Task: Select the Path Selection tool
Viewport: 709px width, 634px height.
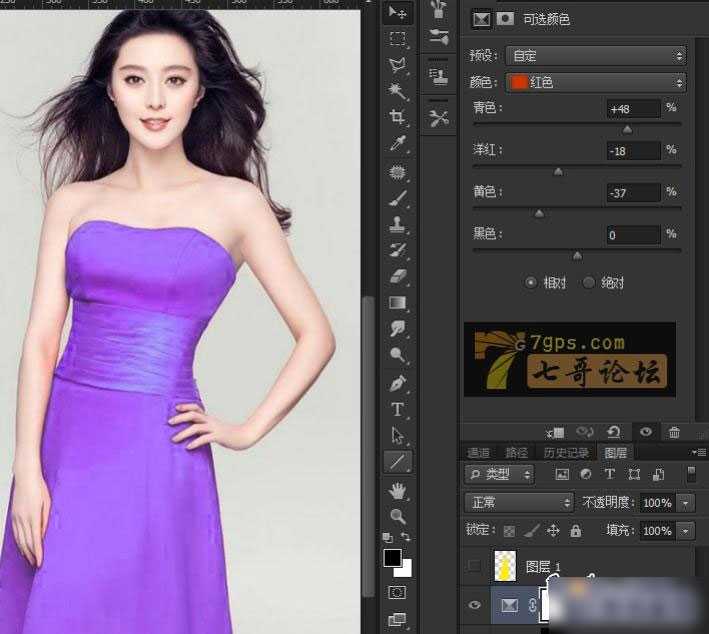Action: pos(397,435)
